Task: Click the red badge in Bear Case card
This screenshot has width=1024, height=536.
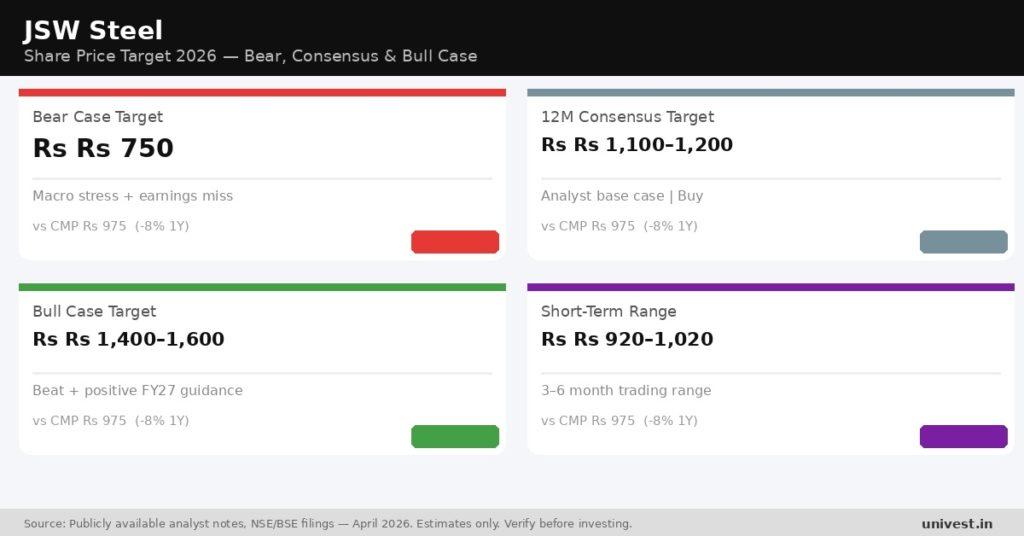Action: [455, 242]
